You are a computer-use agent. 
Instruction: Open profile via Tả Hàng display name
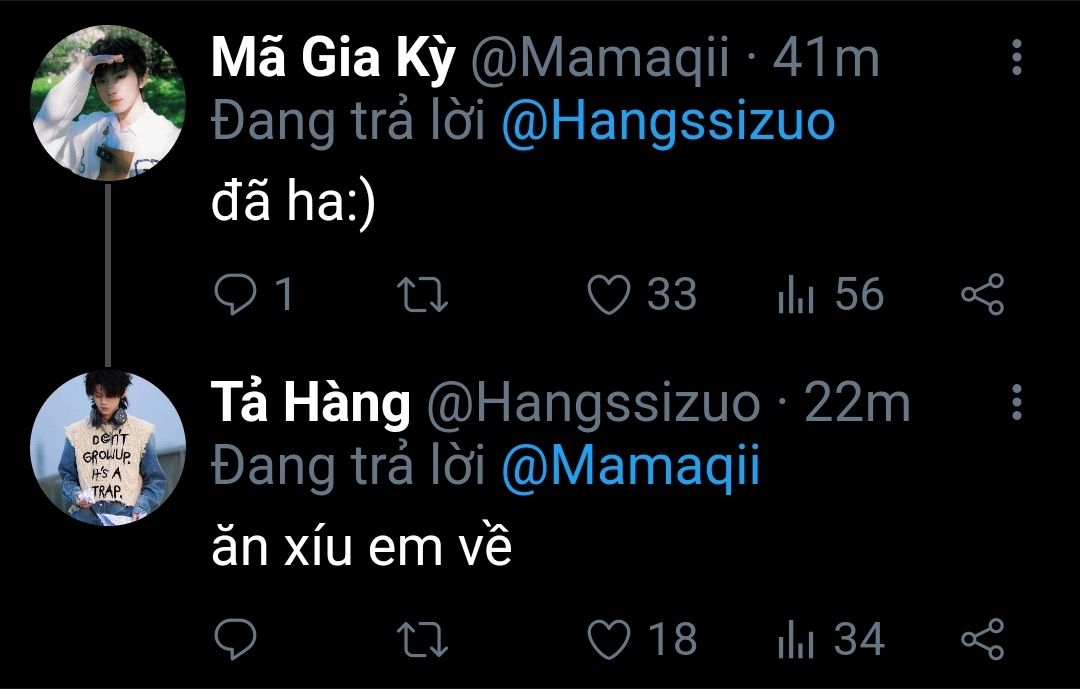point(311,404)
